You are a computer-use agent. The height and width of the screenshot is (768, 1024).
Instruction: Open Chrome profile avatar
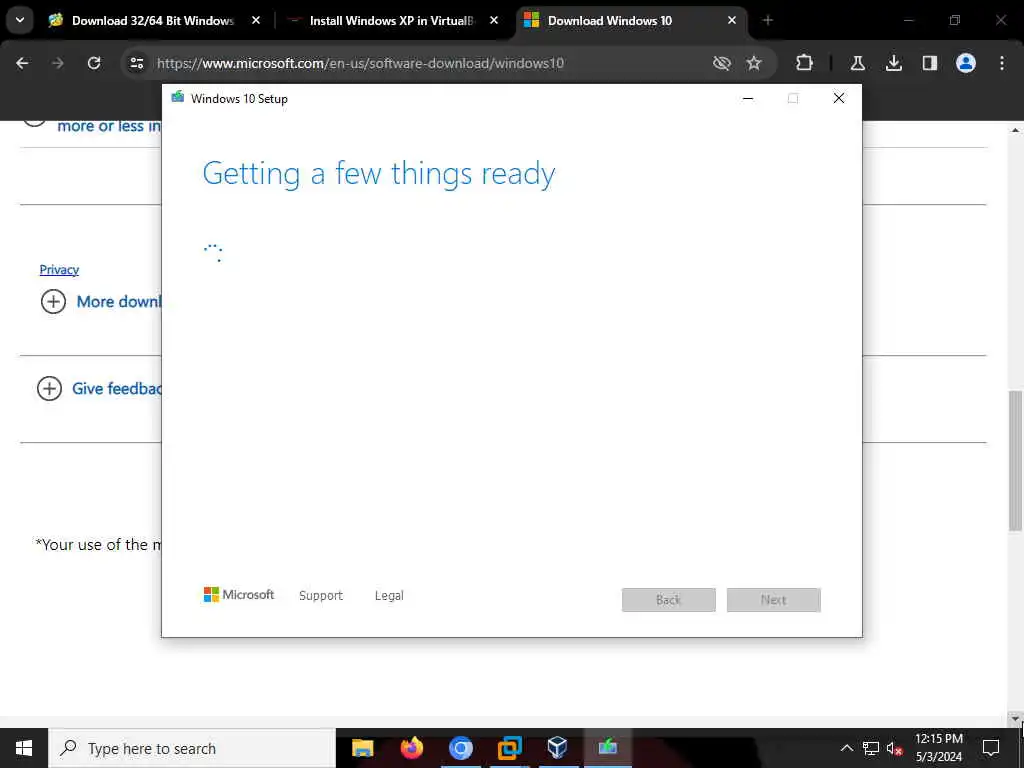966,63
